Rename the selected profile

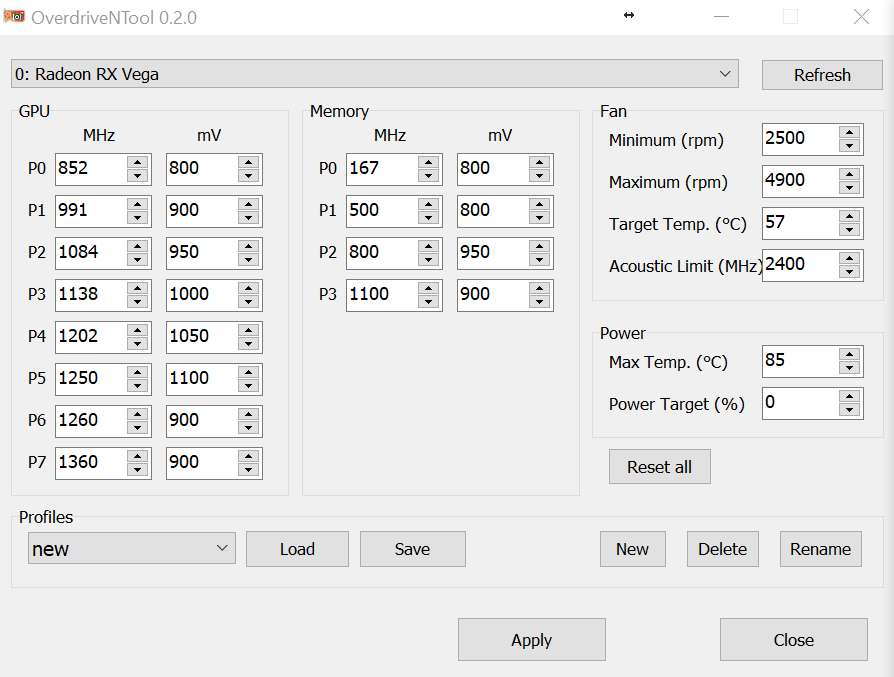tap(820, 549)
